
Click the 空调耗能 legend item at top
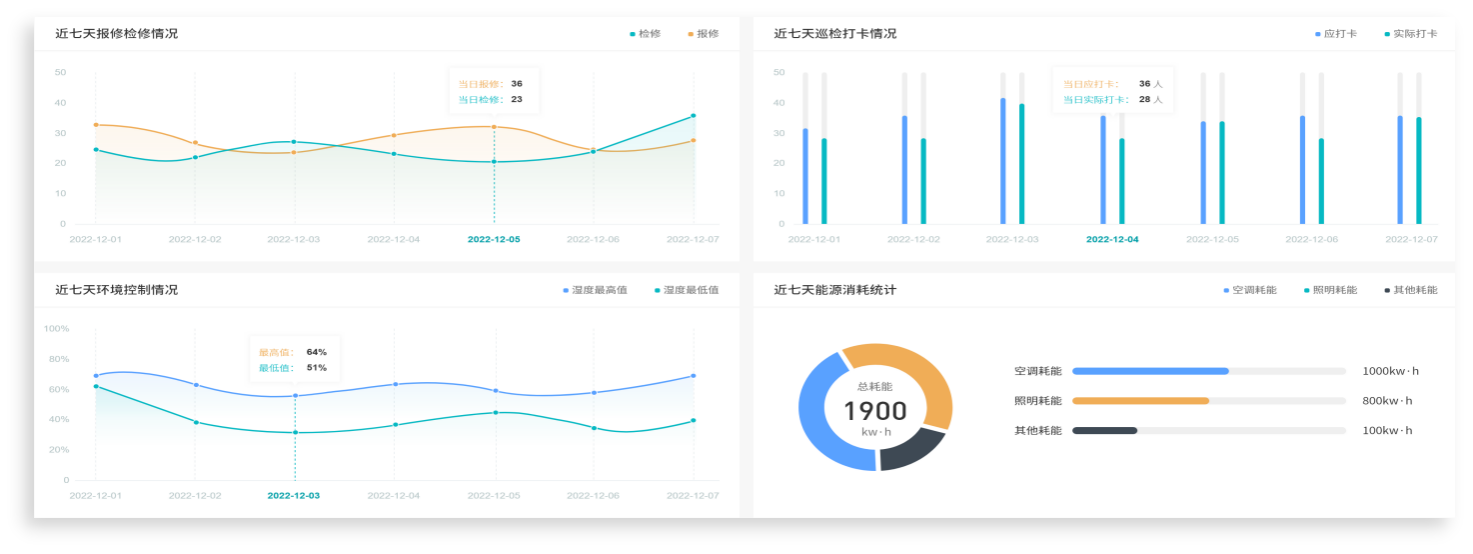coord(1249,290)
